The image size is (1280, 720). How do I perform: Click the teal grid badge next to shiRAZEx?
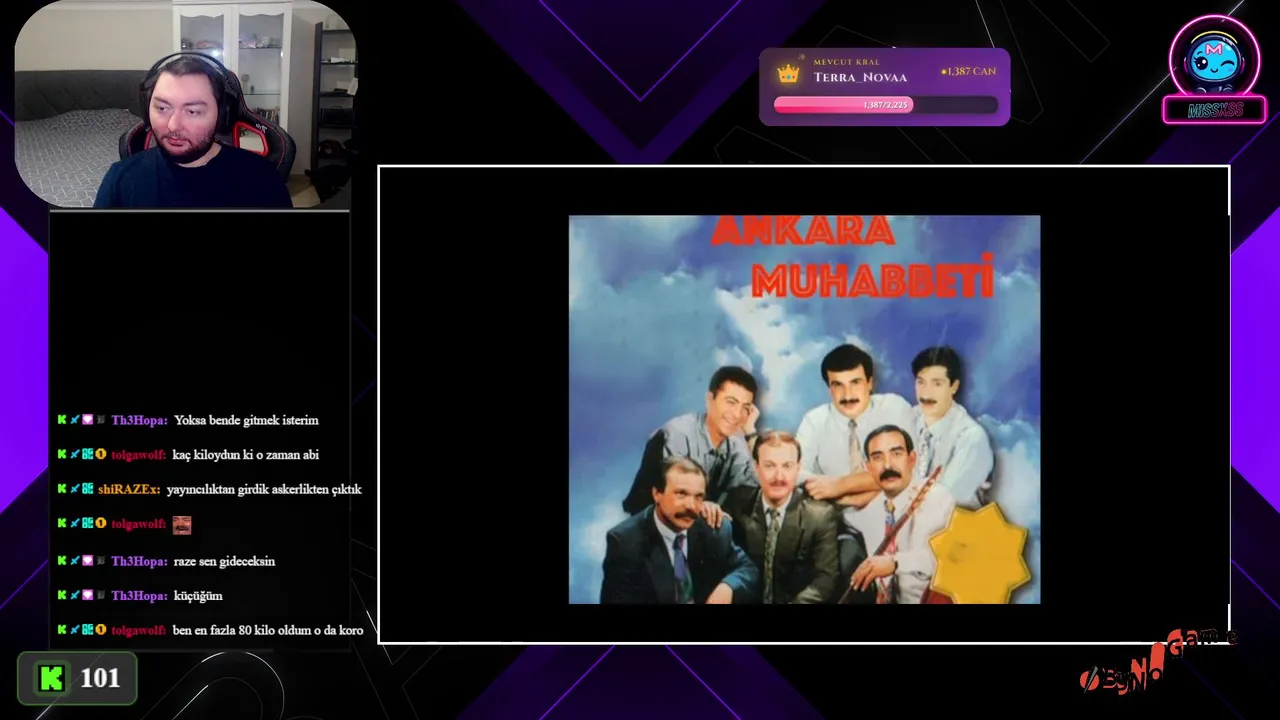[x=87, y=489]
